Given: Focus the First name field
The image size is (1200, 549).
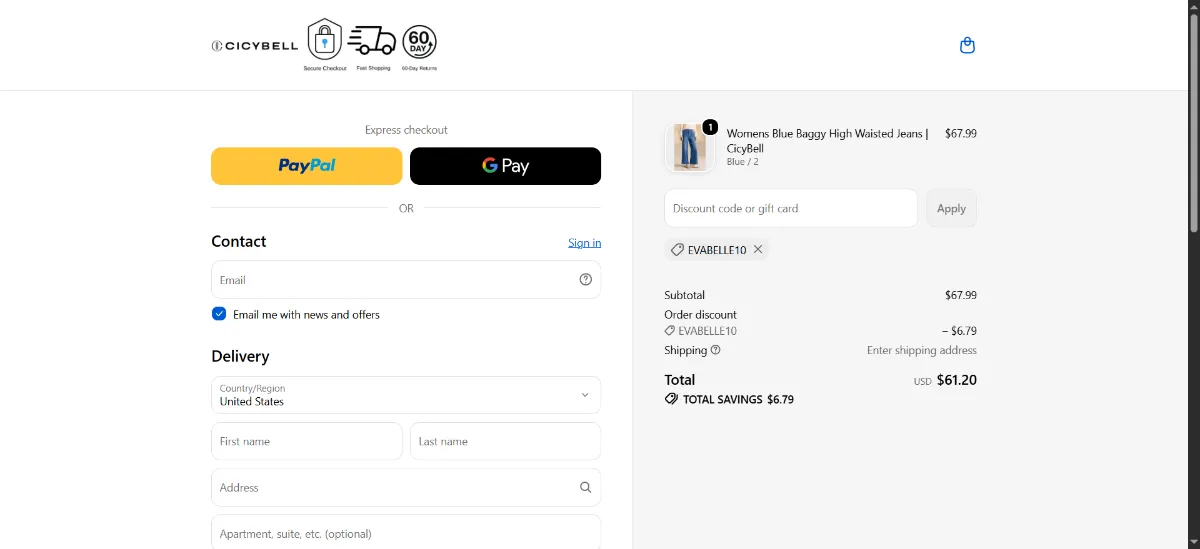Looking at the screenshot, I should (307, 441).
